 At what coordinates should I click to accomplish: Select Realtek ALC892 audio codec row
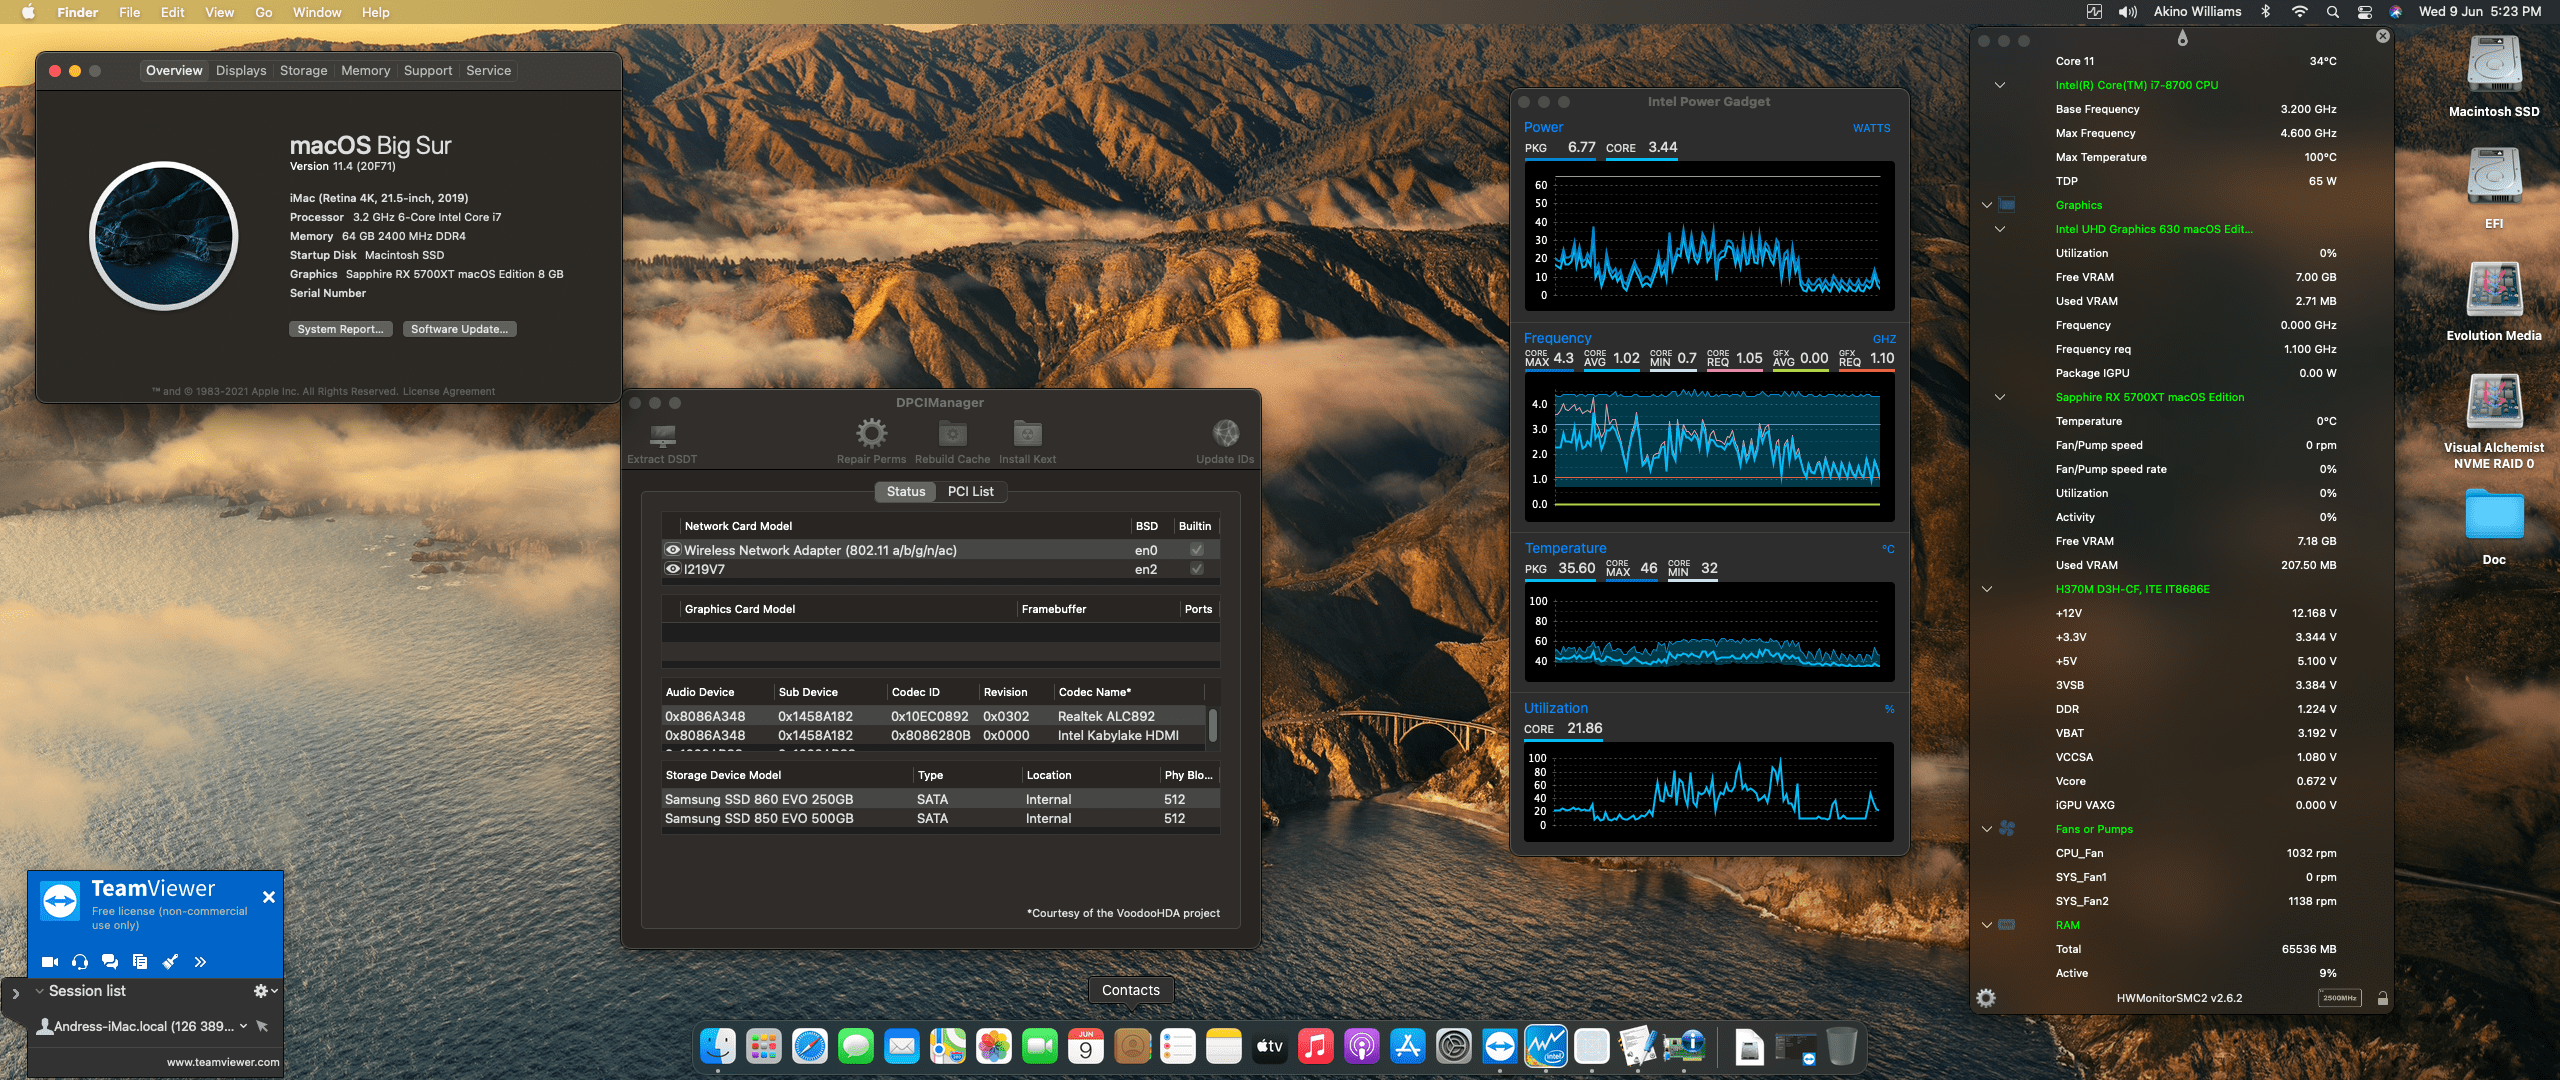935,716
